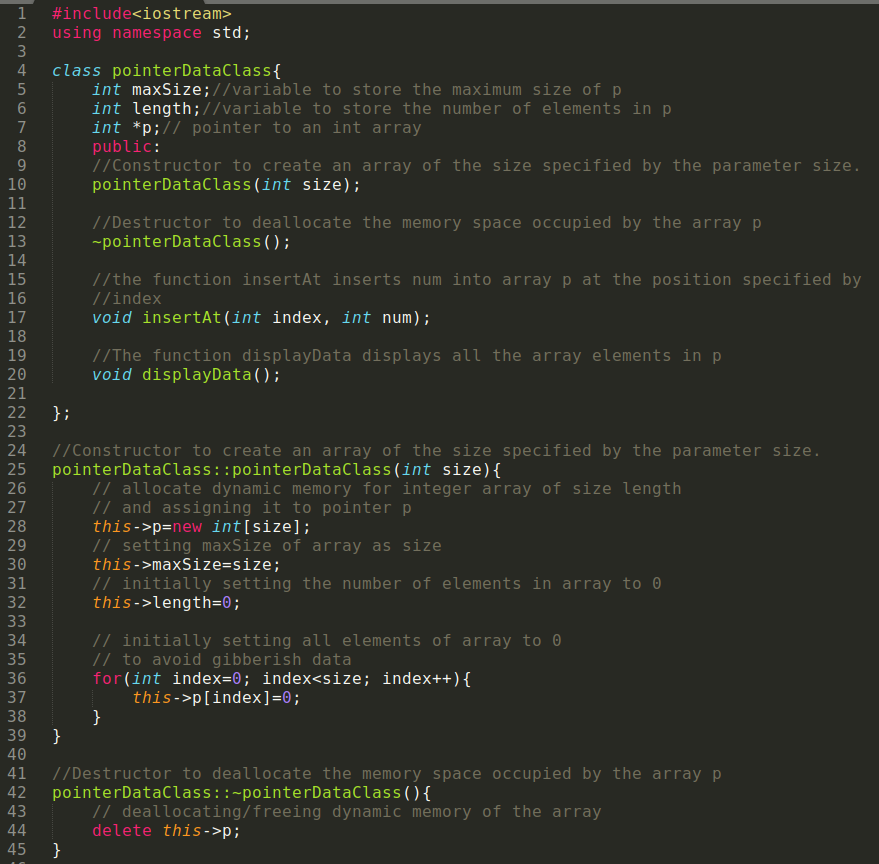Click the '//index' comment on line 16
The height and width of the screenshot is (864, 879).
[127, 299]
